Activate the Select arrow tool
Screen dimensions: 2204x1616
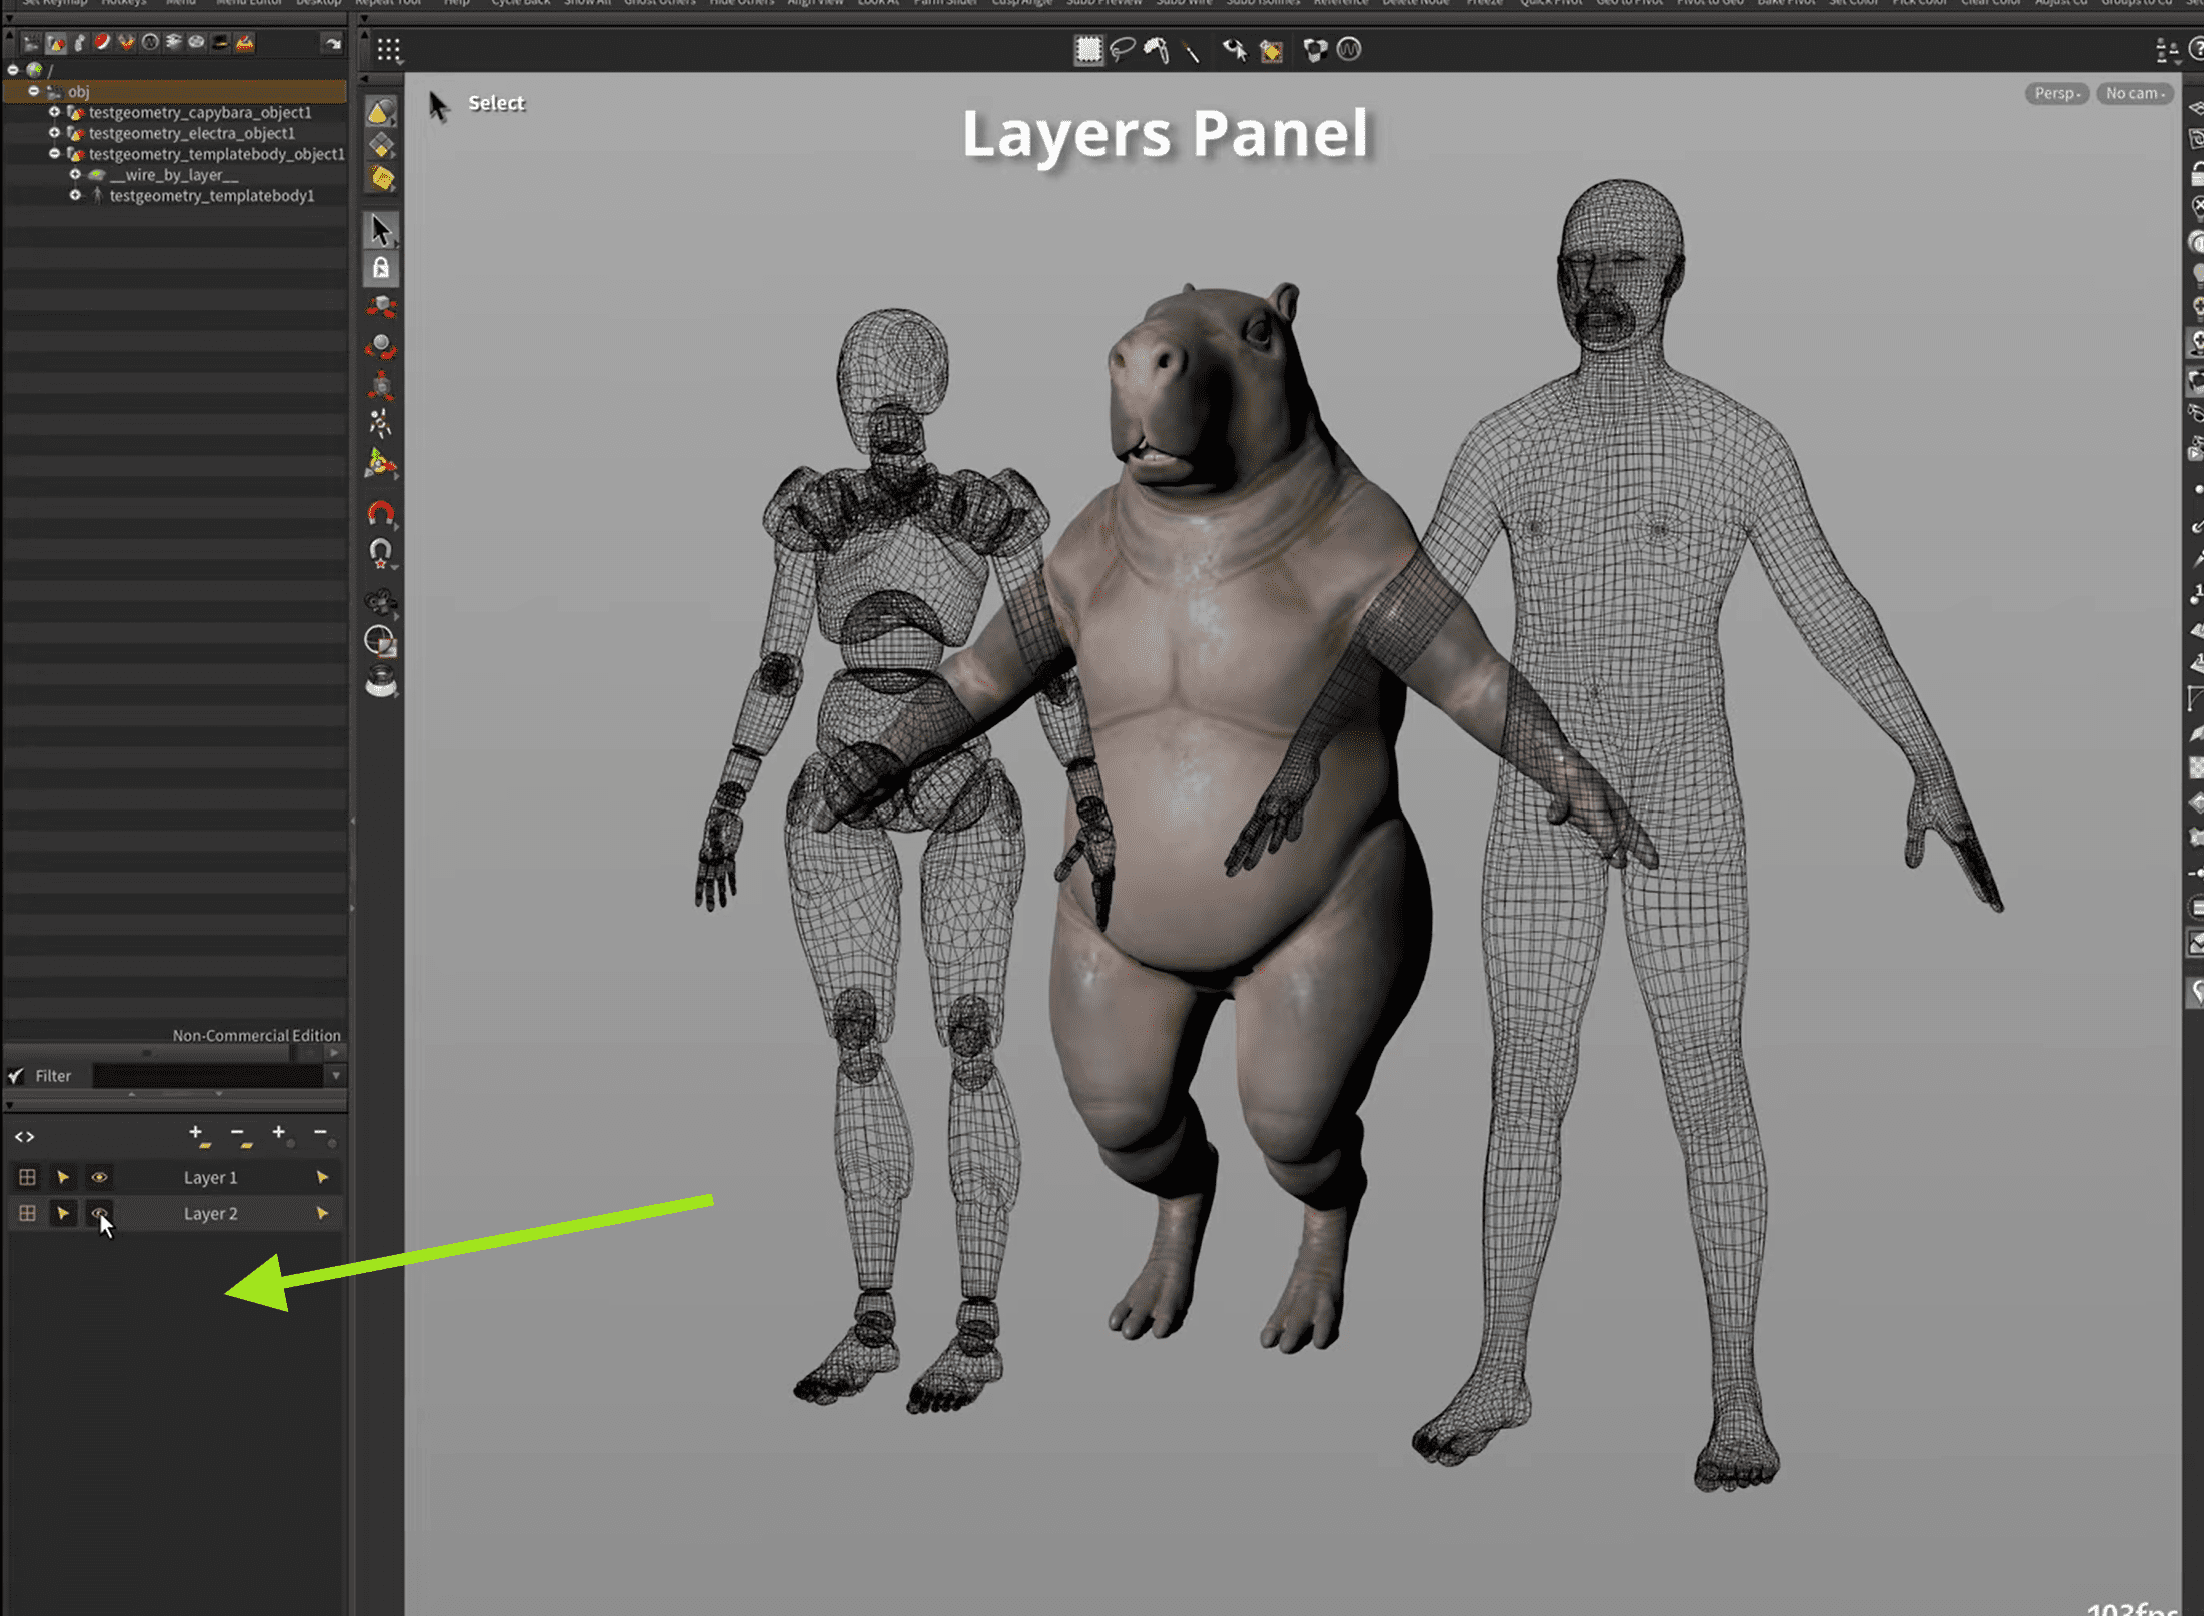pos(381,228)
